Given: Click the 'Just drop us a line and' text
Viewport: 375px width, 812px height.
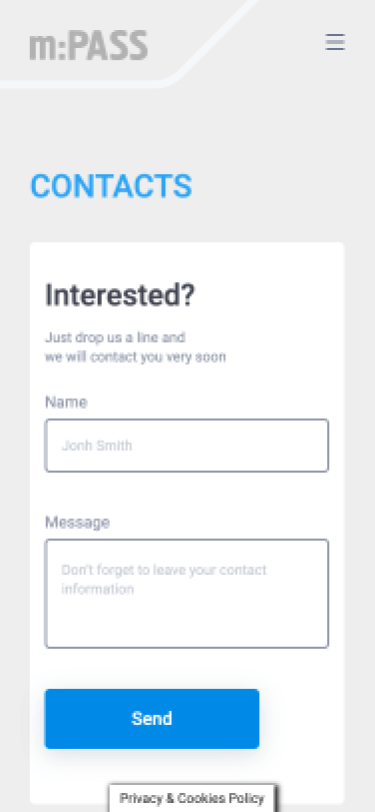Looking at the screenshot, I should click(115, 338).
